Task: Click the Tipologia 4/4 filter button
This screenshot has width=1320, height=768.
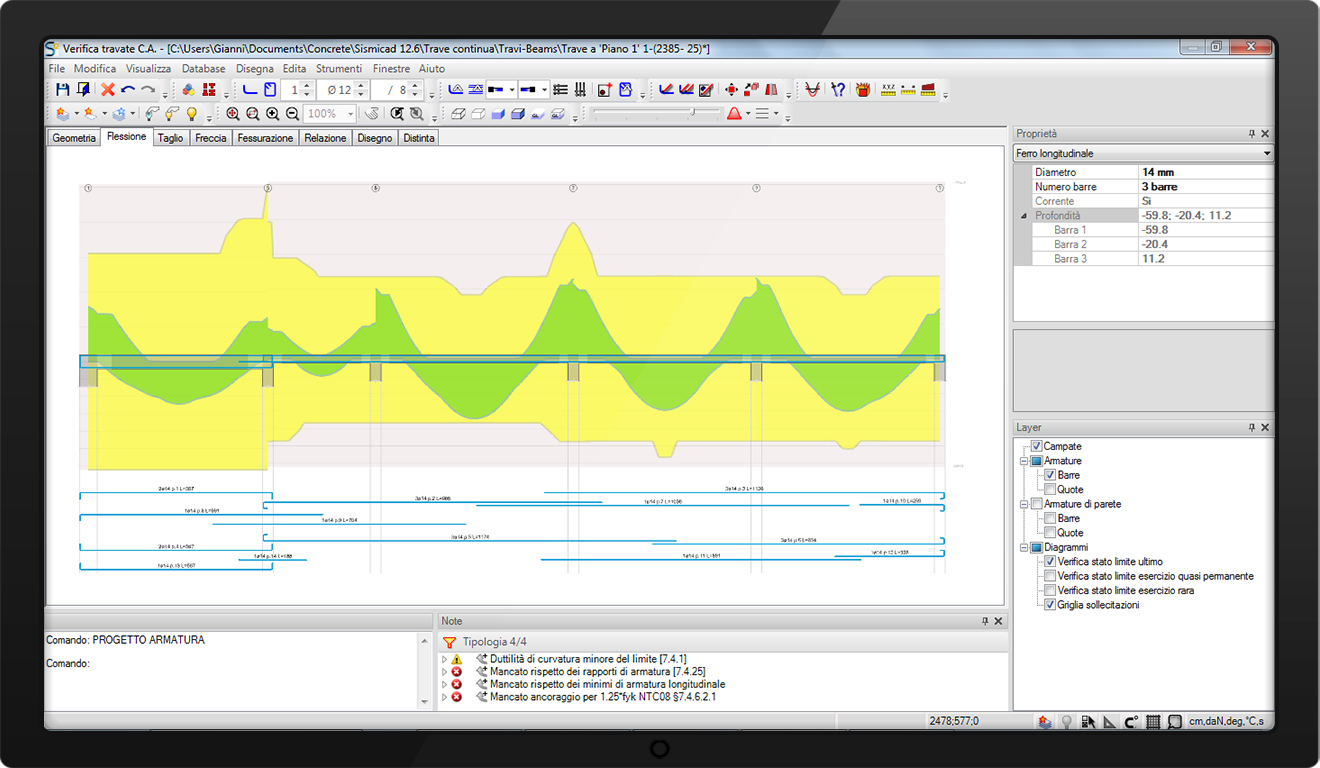Action: (x=449, y=642)
